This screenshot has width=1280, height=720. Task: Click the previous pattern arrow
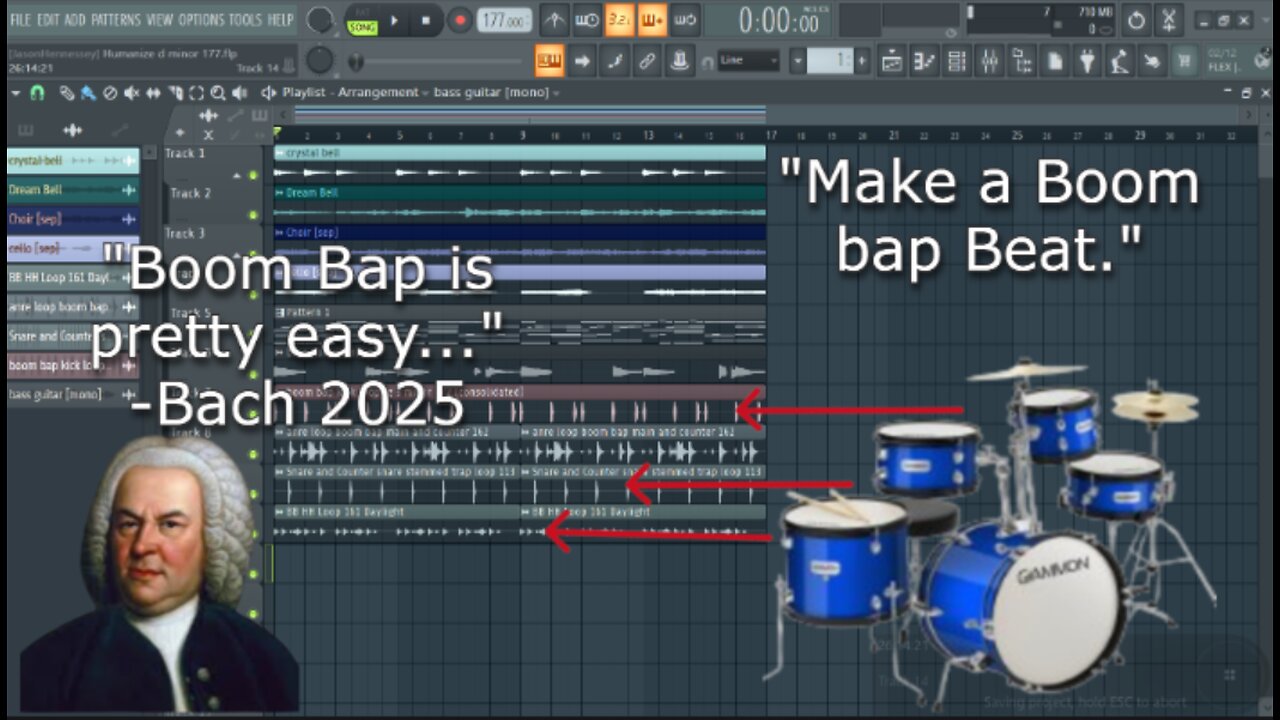797,61
